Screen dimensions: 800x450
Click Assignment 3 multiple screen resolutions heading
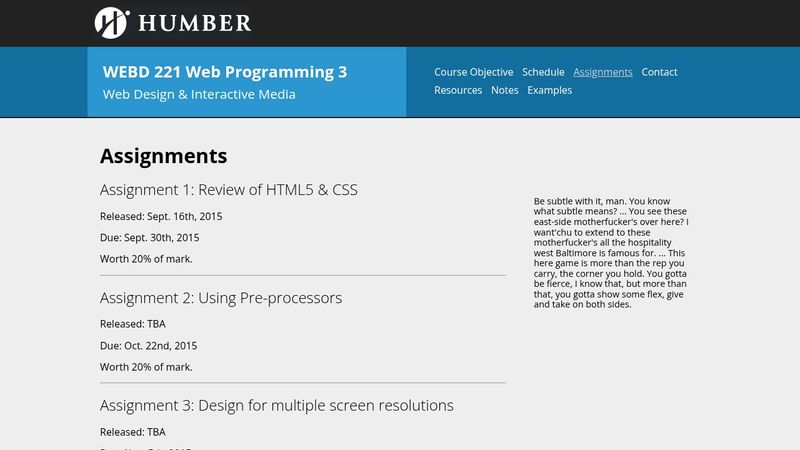click(x=277, y=406)
